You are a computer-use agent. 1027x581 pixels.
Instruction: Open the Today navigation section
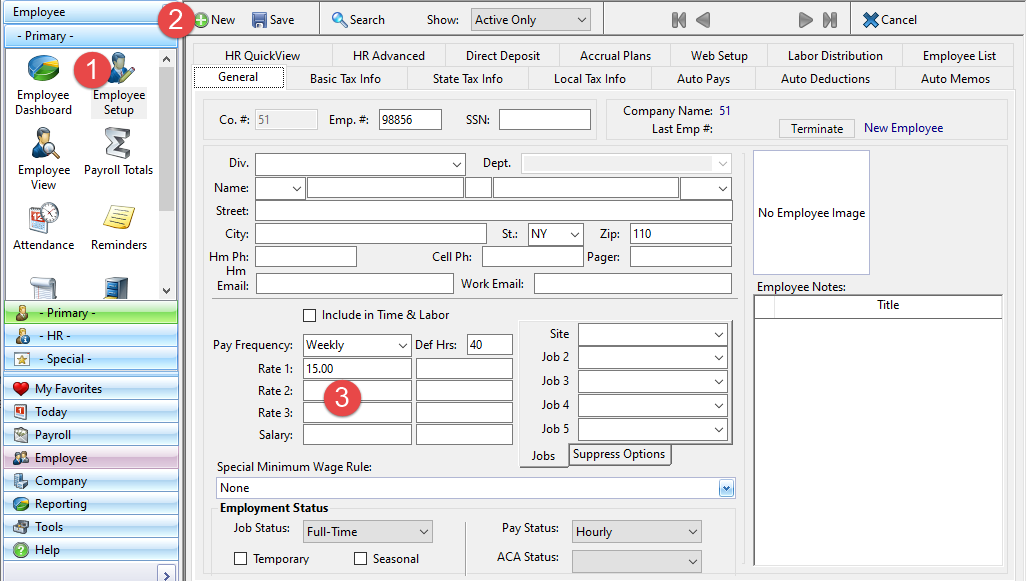tap(91, 411)
